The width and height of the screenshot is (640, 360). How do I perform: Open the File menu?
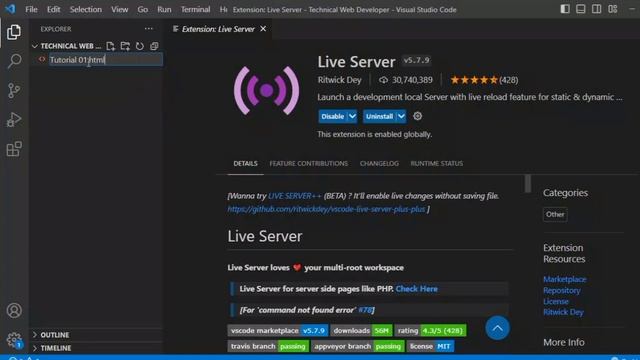pyautogui.click(x=31, y=9)
